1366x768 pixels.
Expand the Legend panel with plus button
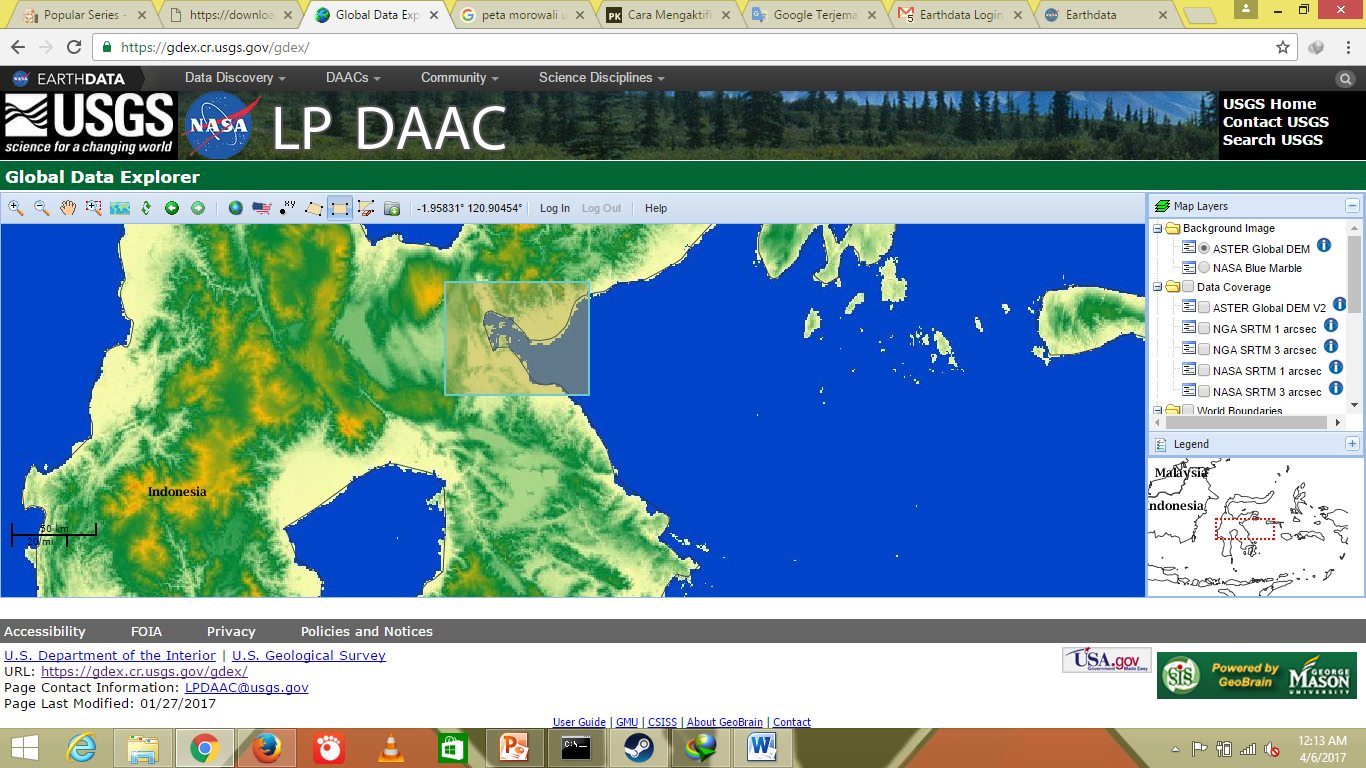(x=1351, y=443)
